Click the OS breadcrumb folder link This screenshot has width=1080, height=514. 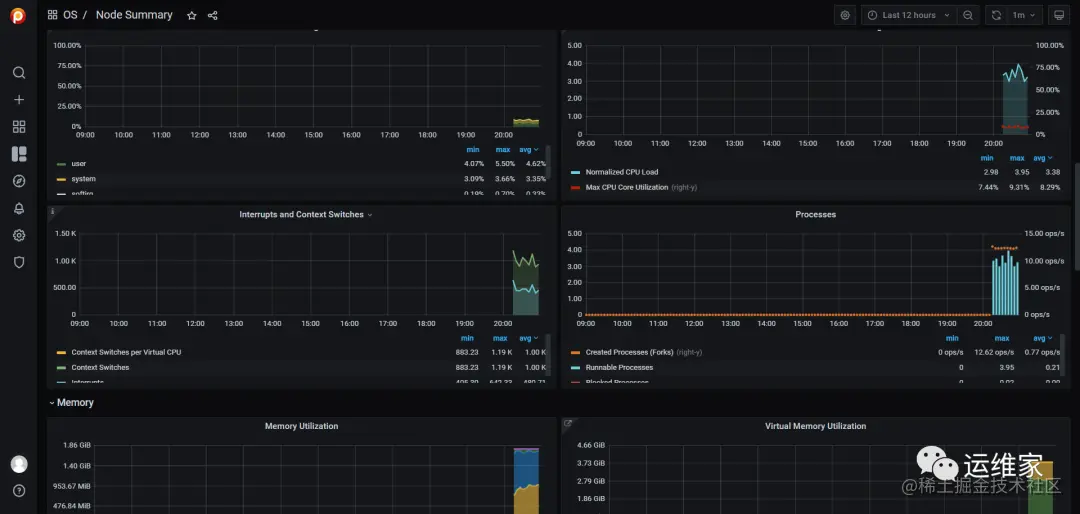[x=70, y=15]
